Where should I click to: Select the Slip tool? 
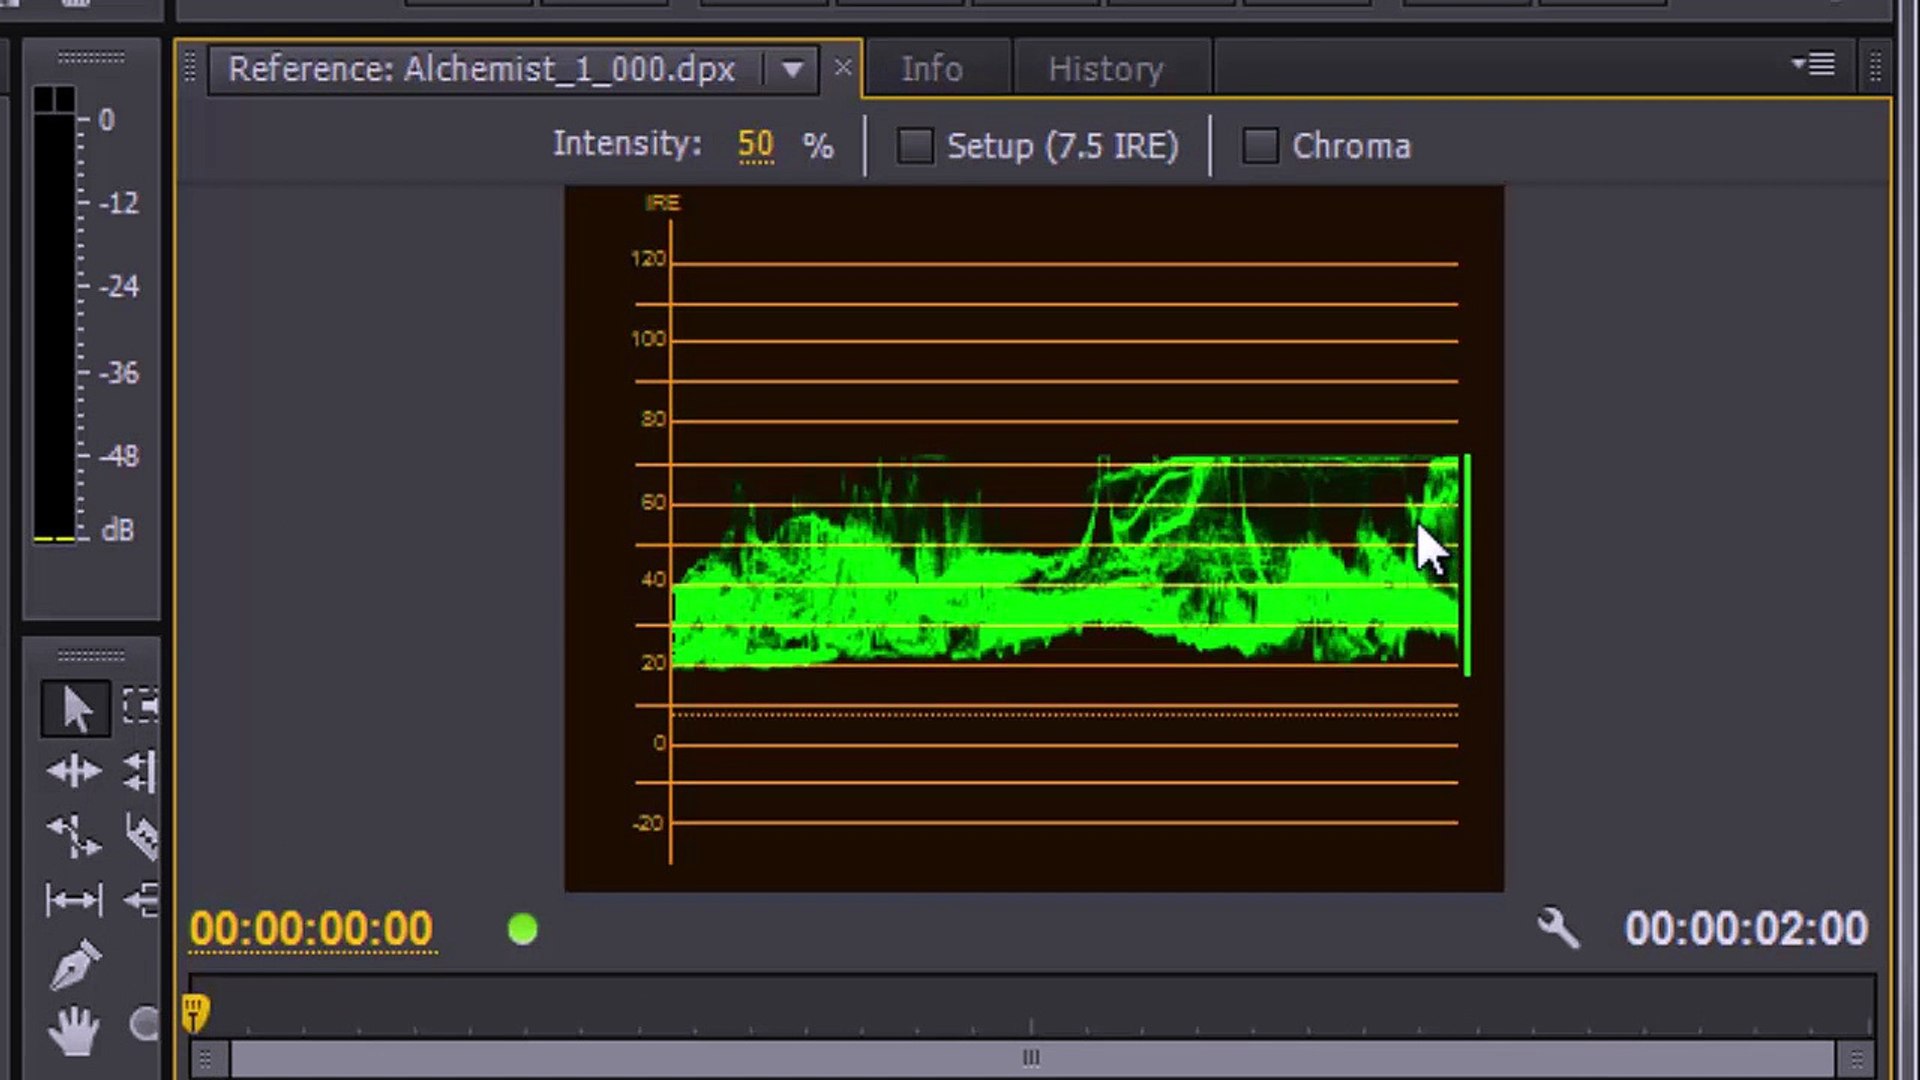74,900
